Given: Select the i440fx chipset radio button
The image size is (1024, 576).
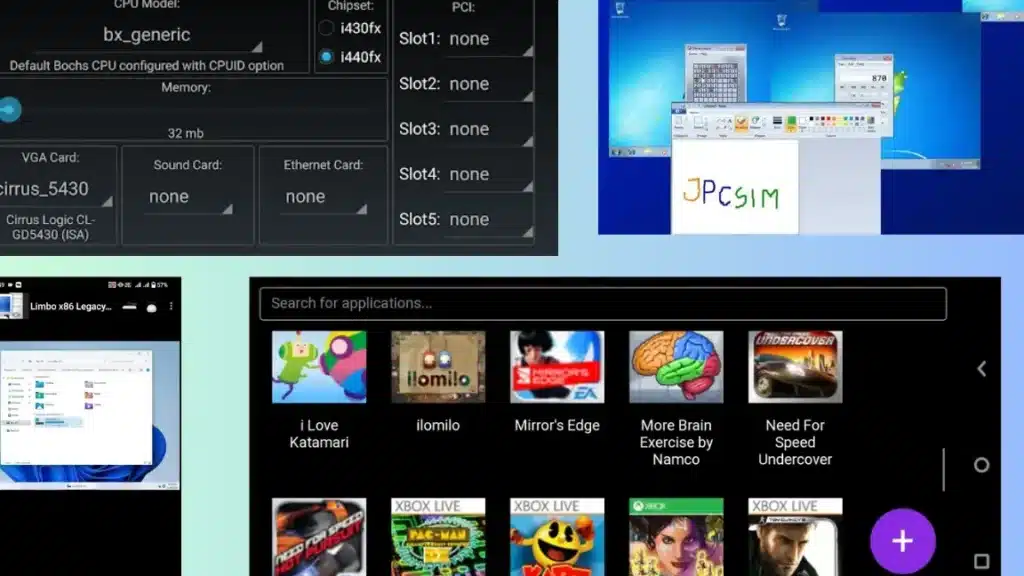Looking at the screenshot, I should (326, 57).
